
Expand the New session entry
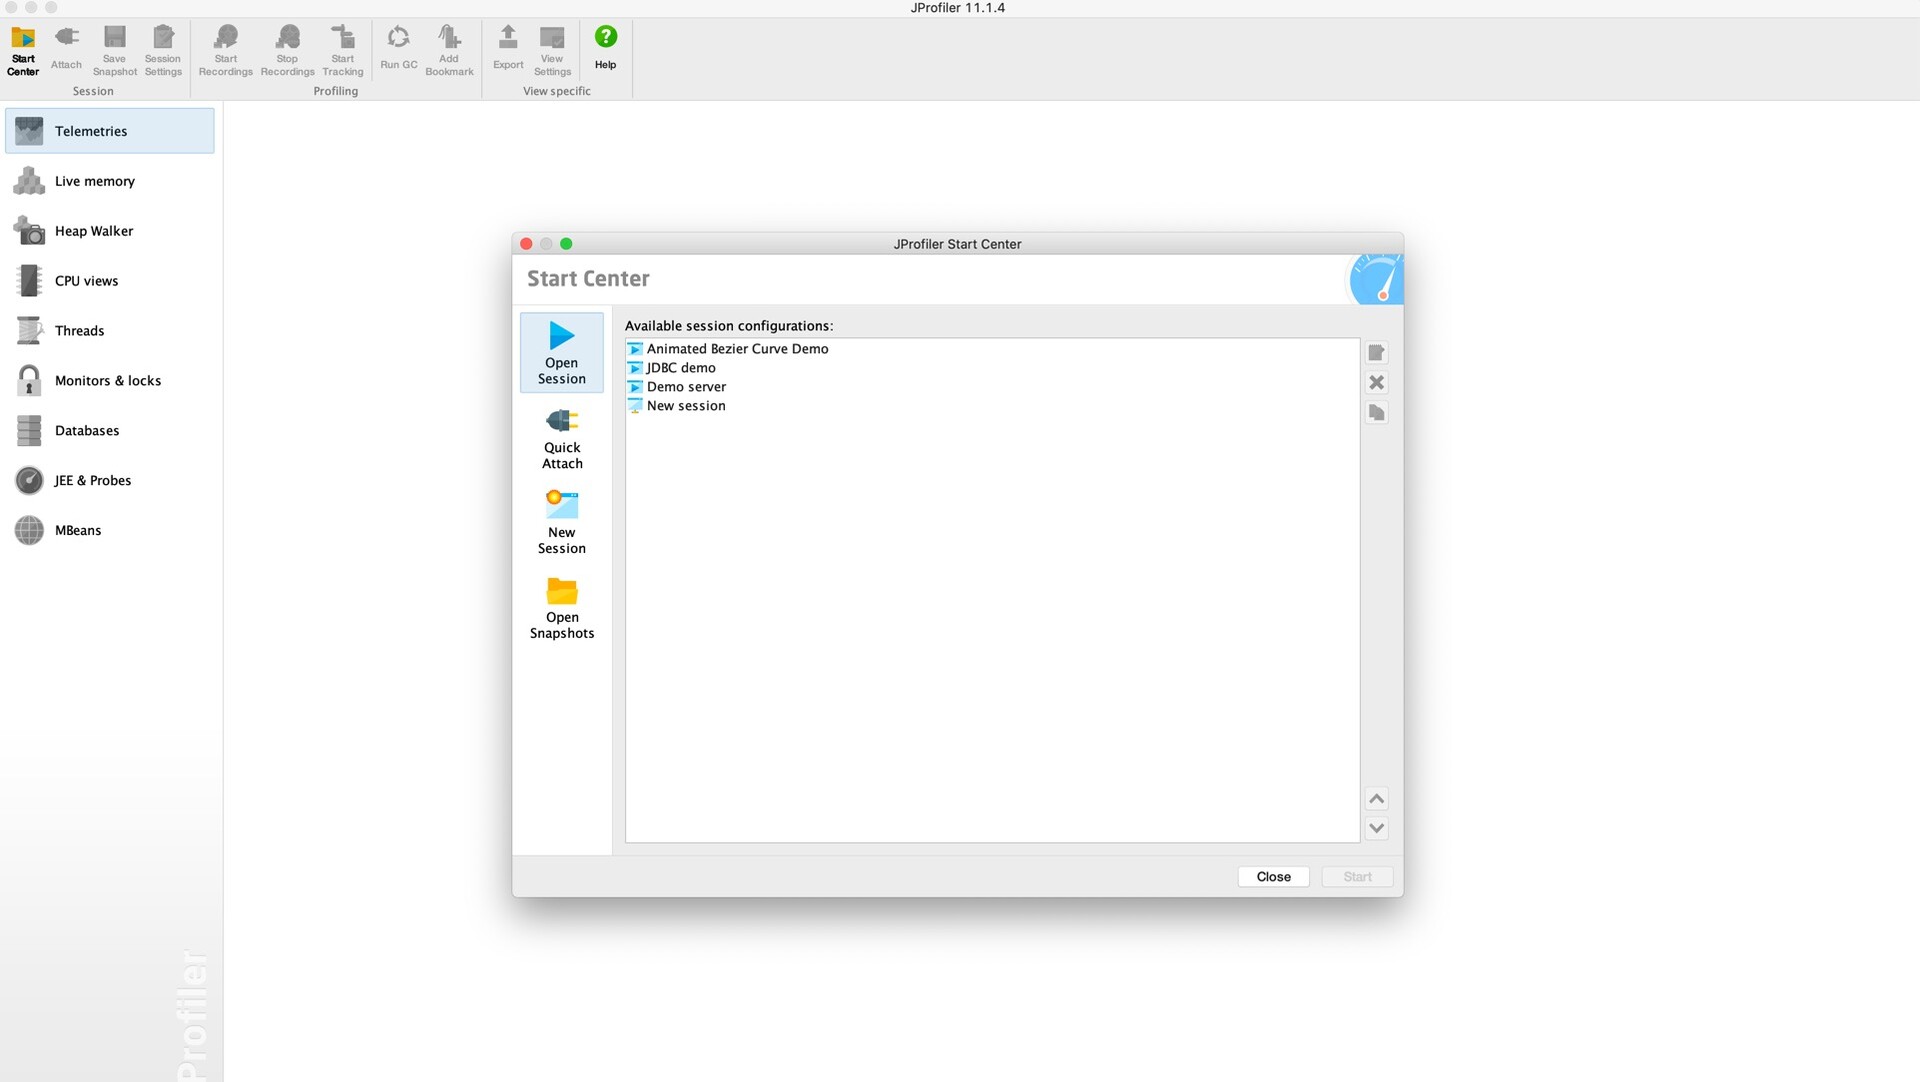(x=634, y=405)
